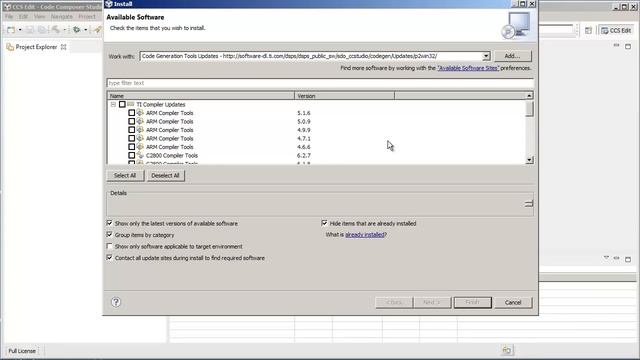
Task: Collapse the TI Compiler Updates tree node
Action: click(x=113, y=104)
